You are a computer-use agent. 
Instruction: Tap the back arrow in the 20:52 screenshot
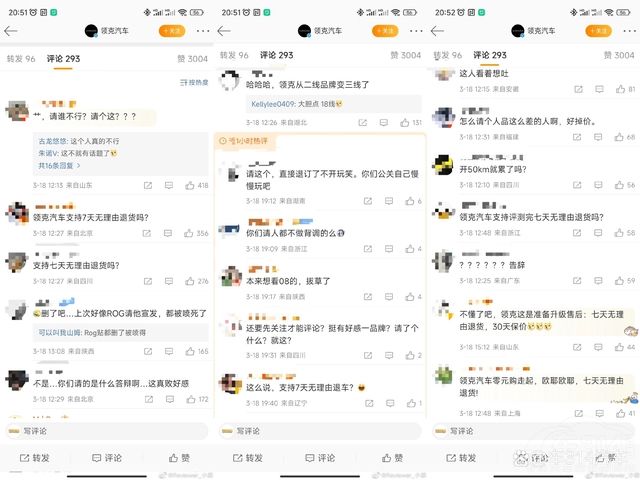click(437, 31)
